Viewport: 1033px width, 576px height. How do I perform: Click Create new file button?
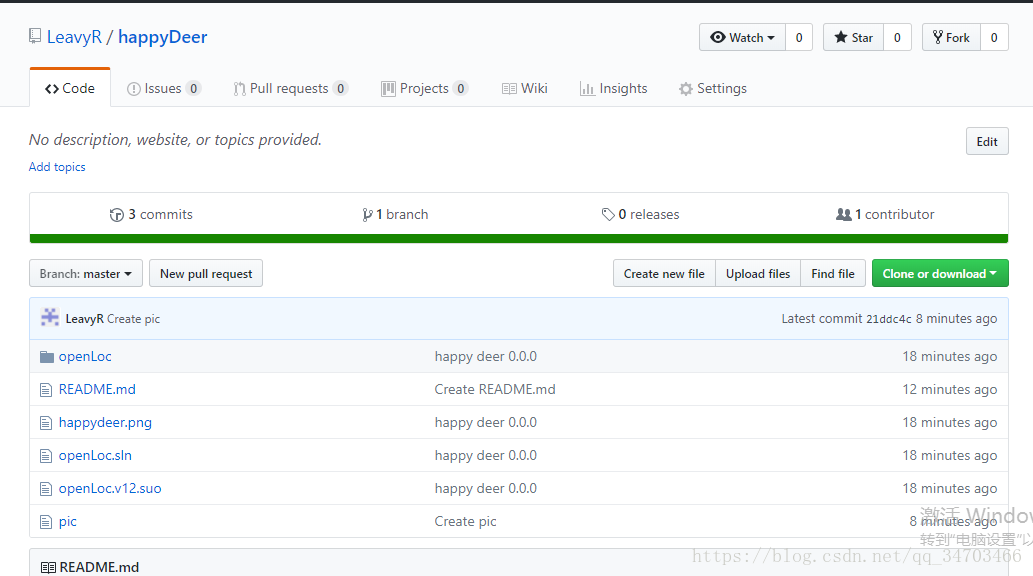[x=664, y=274]
